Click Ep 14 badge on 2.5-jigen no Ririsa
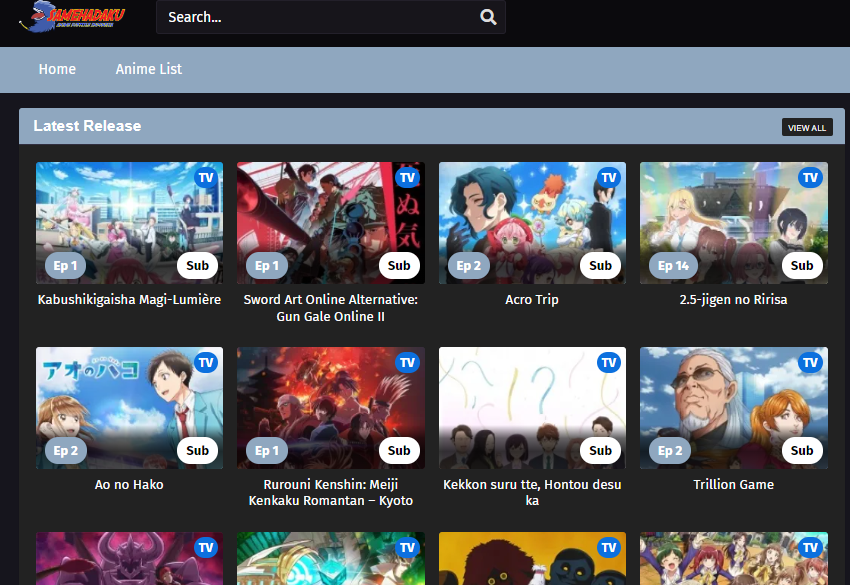Image resolution: width=850 pixels, height=585 pixels. [673, 266]
